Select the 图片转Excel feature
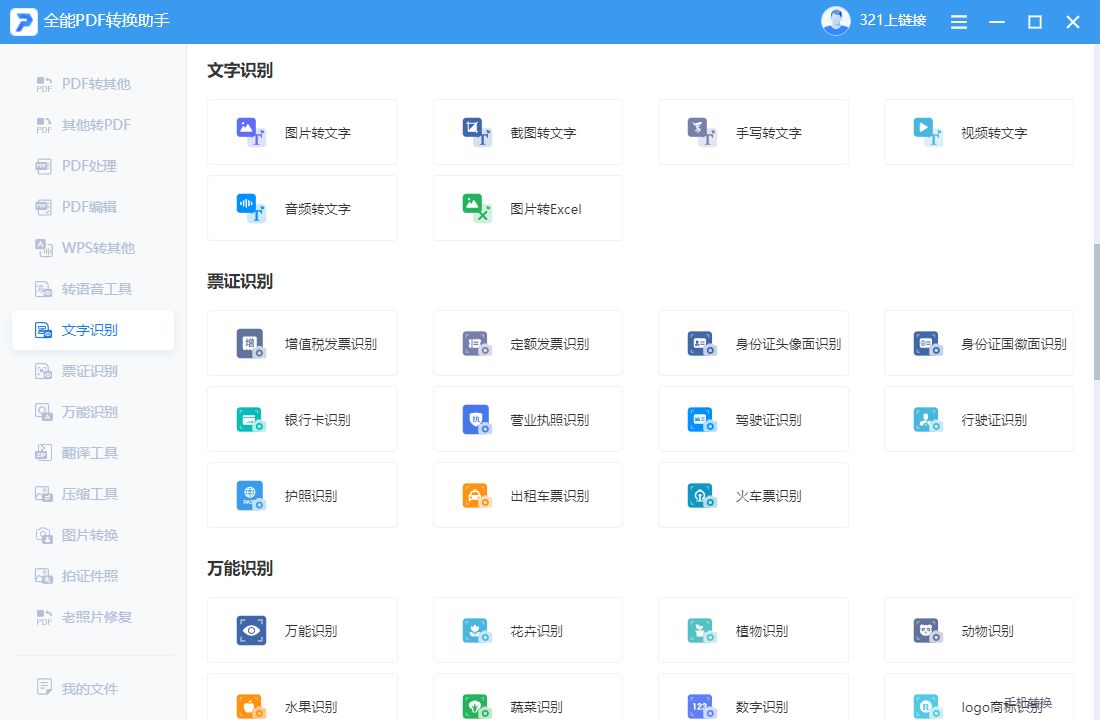Image resolution: width=1100 pixels, height=720 pixels. [x=528, y=208]
